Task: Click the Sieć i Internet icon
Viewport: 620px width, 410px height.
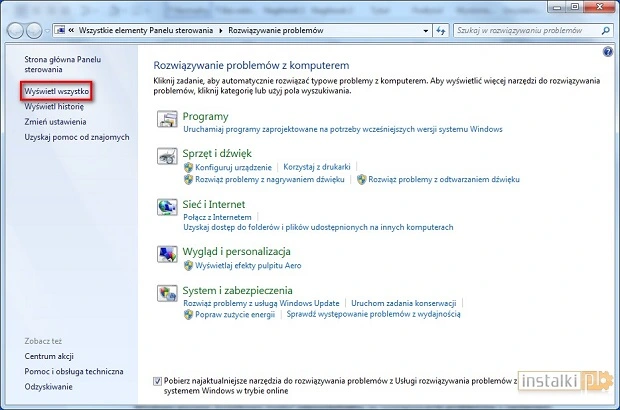Action: 167,208
